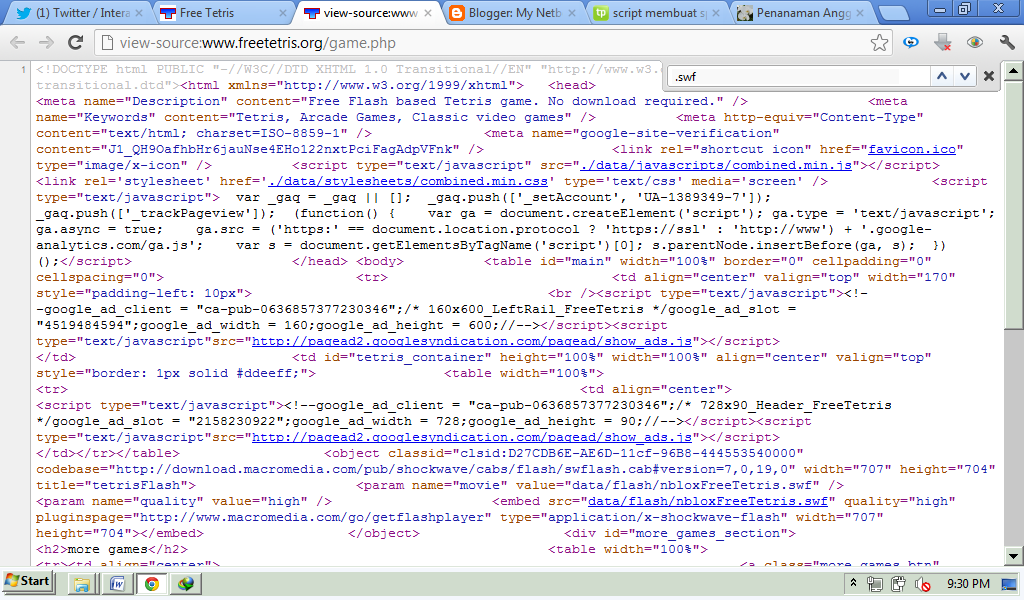Close the script membuat tab
Image resolution: width=1024 pixels, height=600 pixels.
click(716, 13)
